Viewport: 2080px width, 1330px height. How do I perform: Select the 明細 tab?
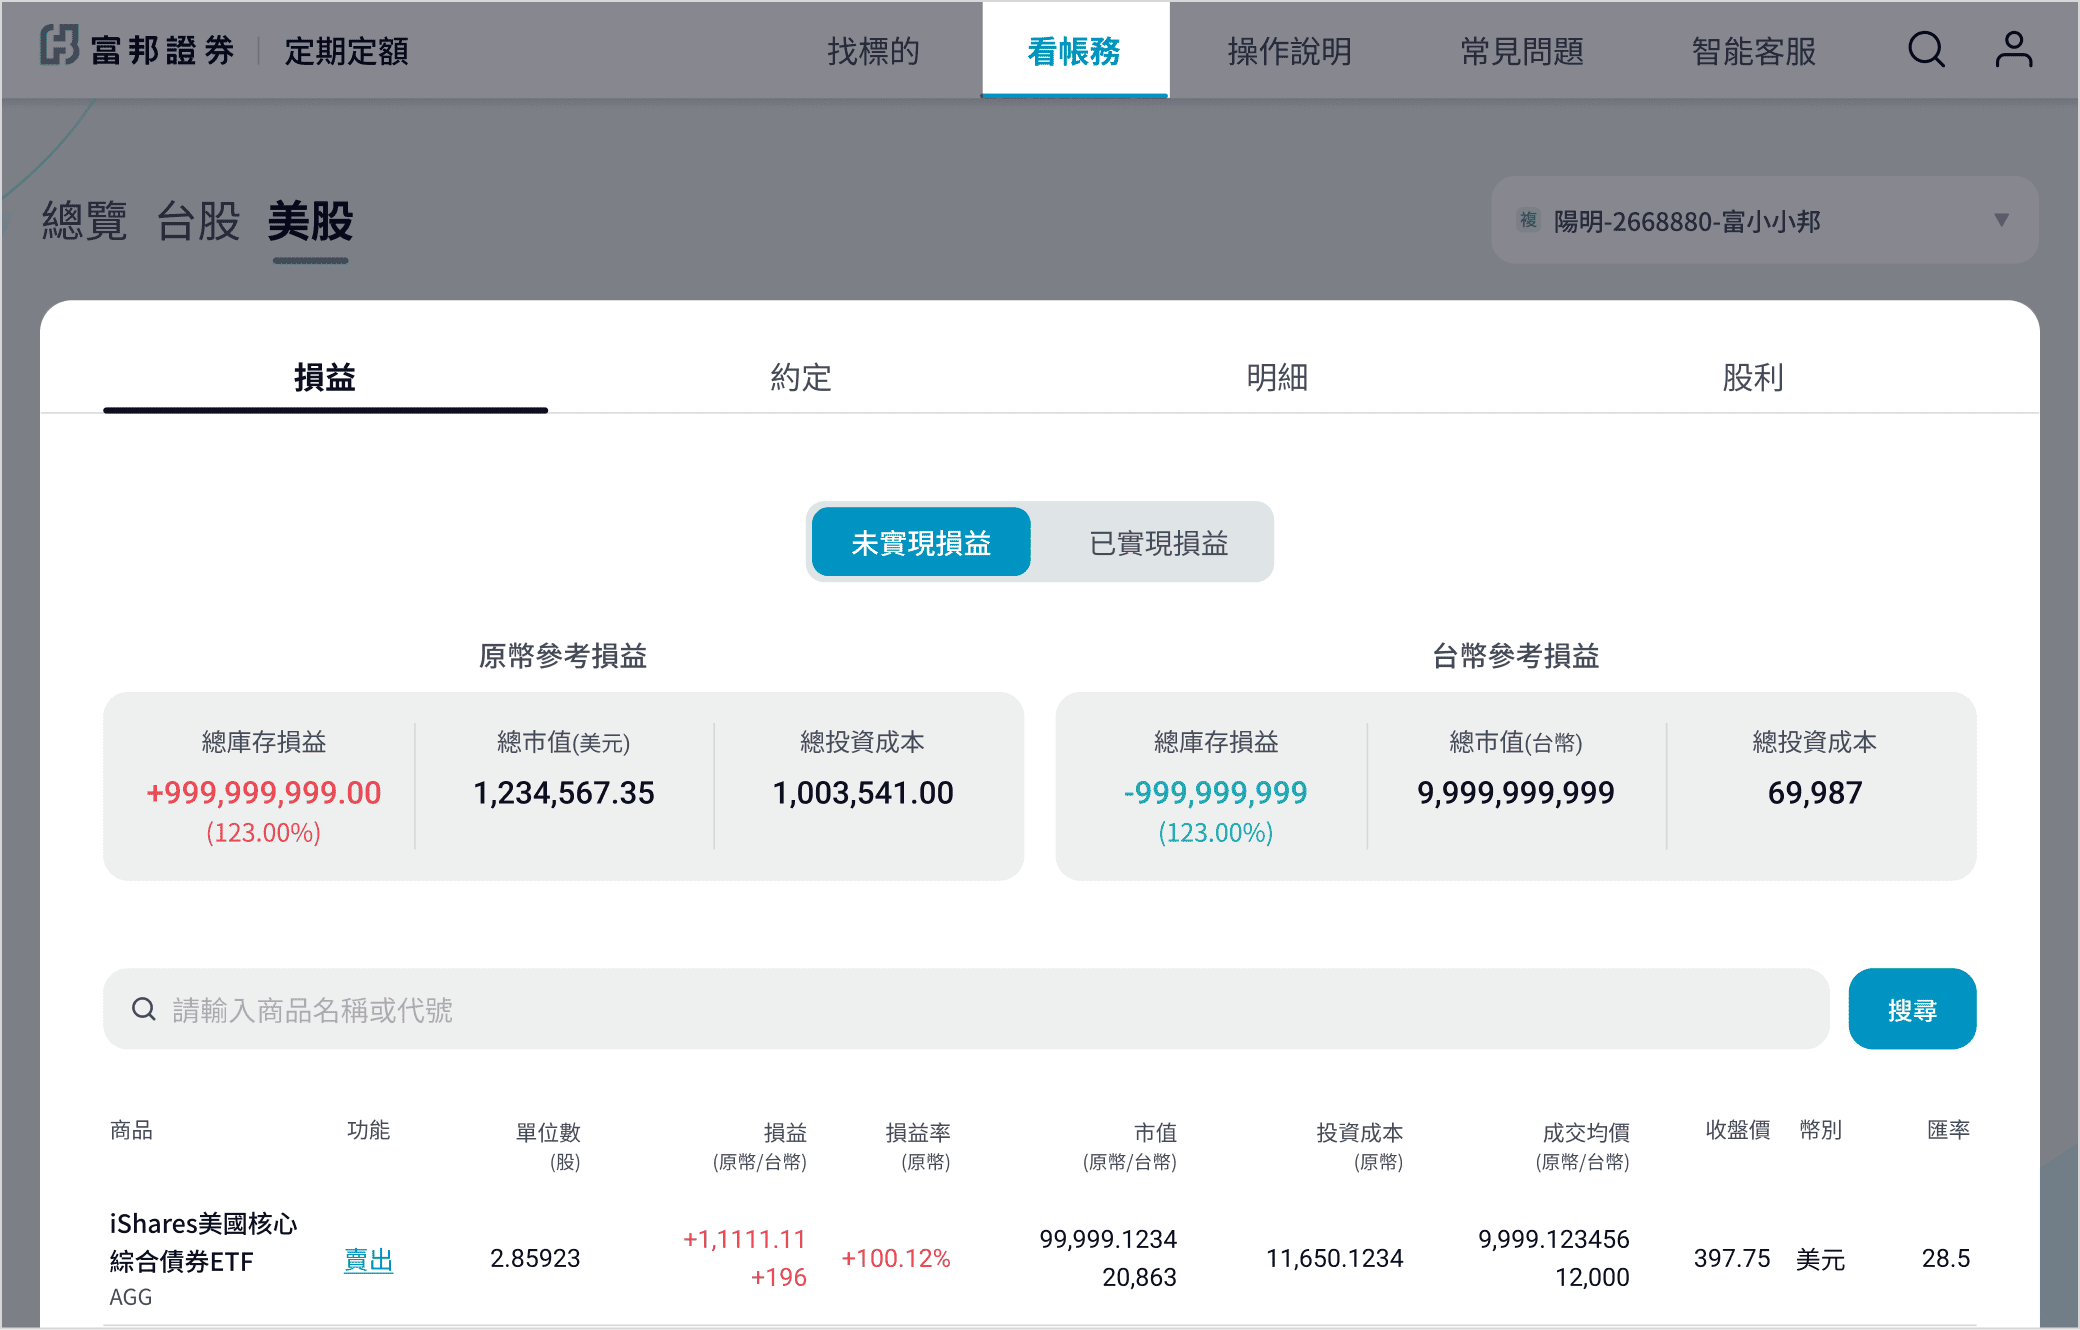click(x=1277, y=377)
